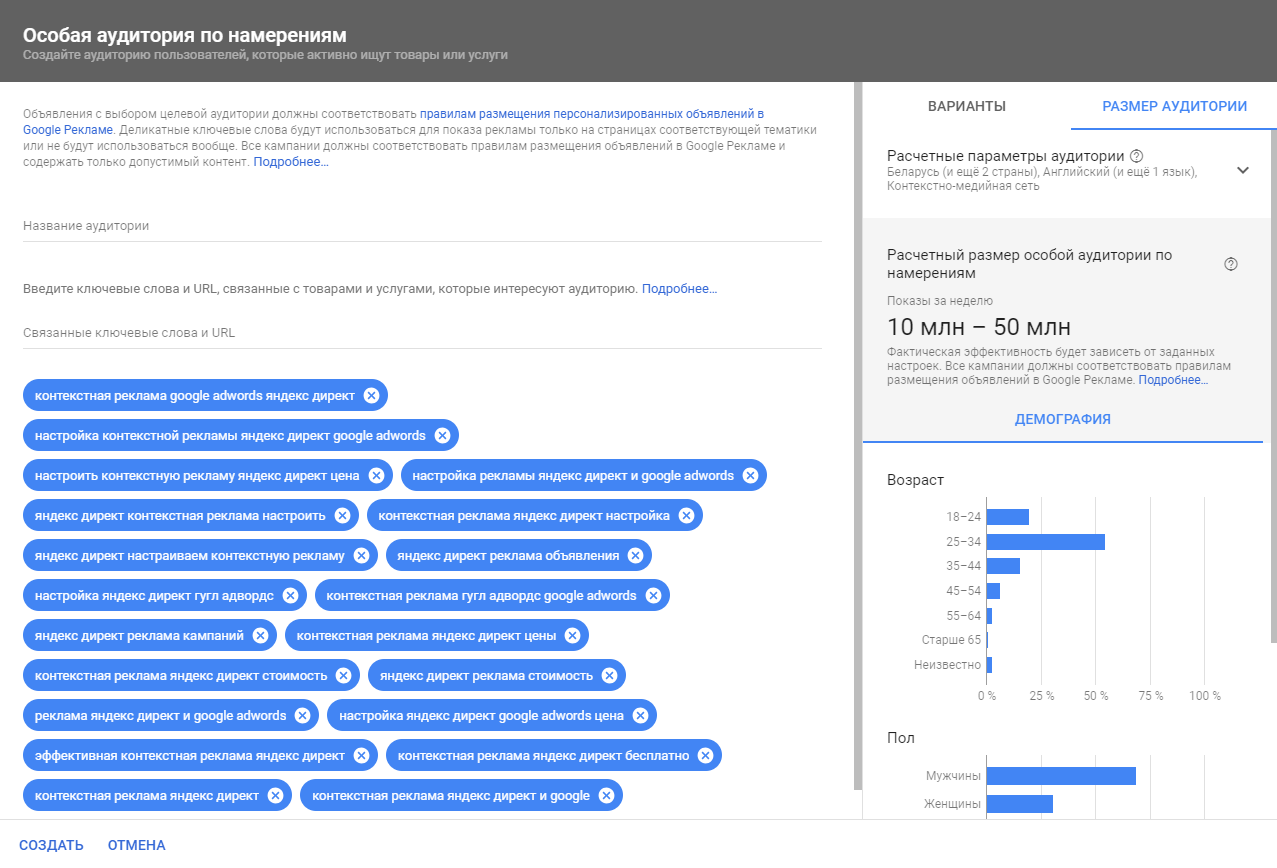Click the 35–44 age bar

pos(1003,566)
